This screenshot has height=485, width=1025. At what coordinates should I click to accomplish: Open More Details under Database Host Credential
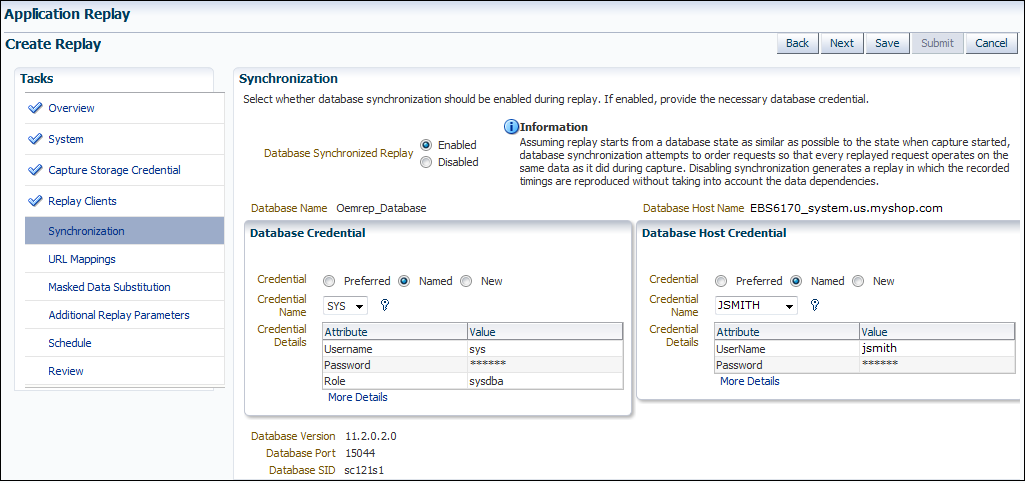(750, 381)
